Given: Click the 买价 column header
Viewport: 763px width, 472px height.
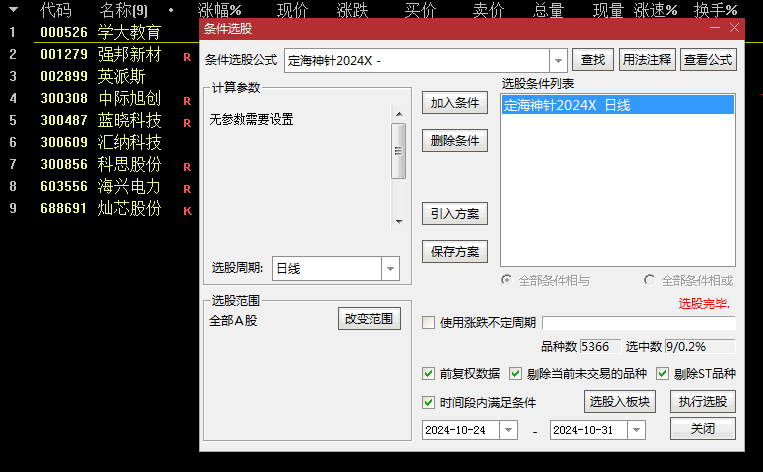Looking at the screenshot, I should click(420, 10).
